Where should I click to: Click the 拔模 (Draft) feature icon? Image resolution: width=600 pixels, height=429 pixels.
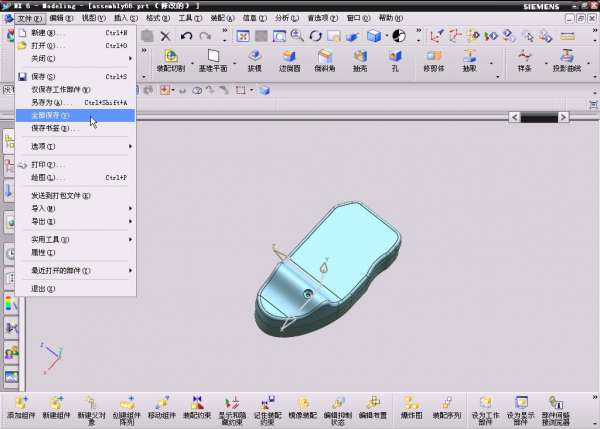(254, 60)
